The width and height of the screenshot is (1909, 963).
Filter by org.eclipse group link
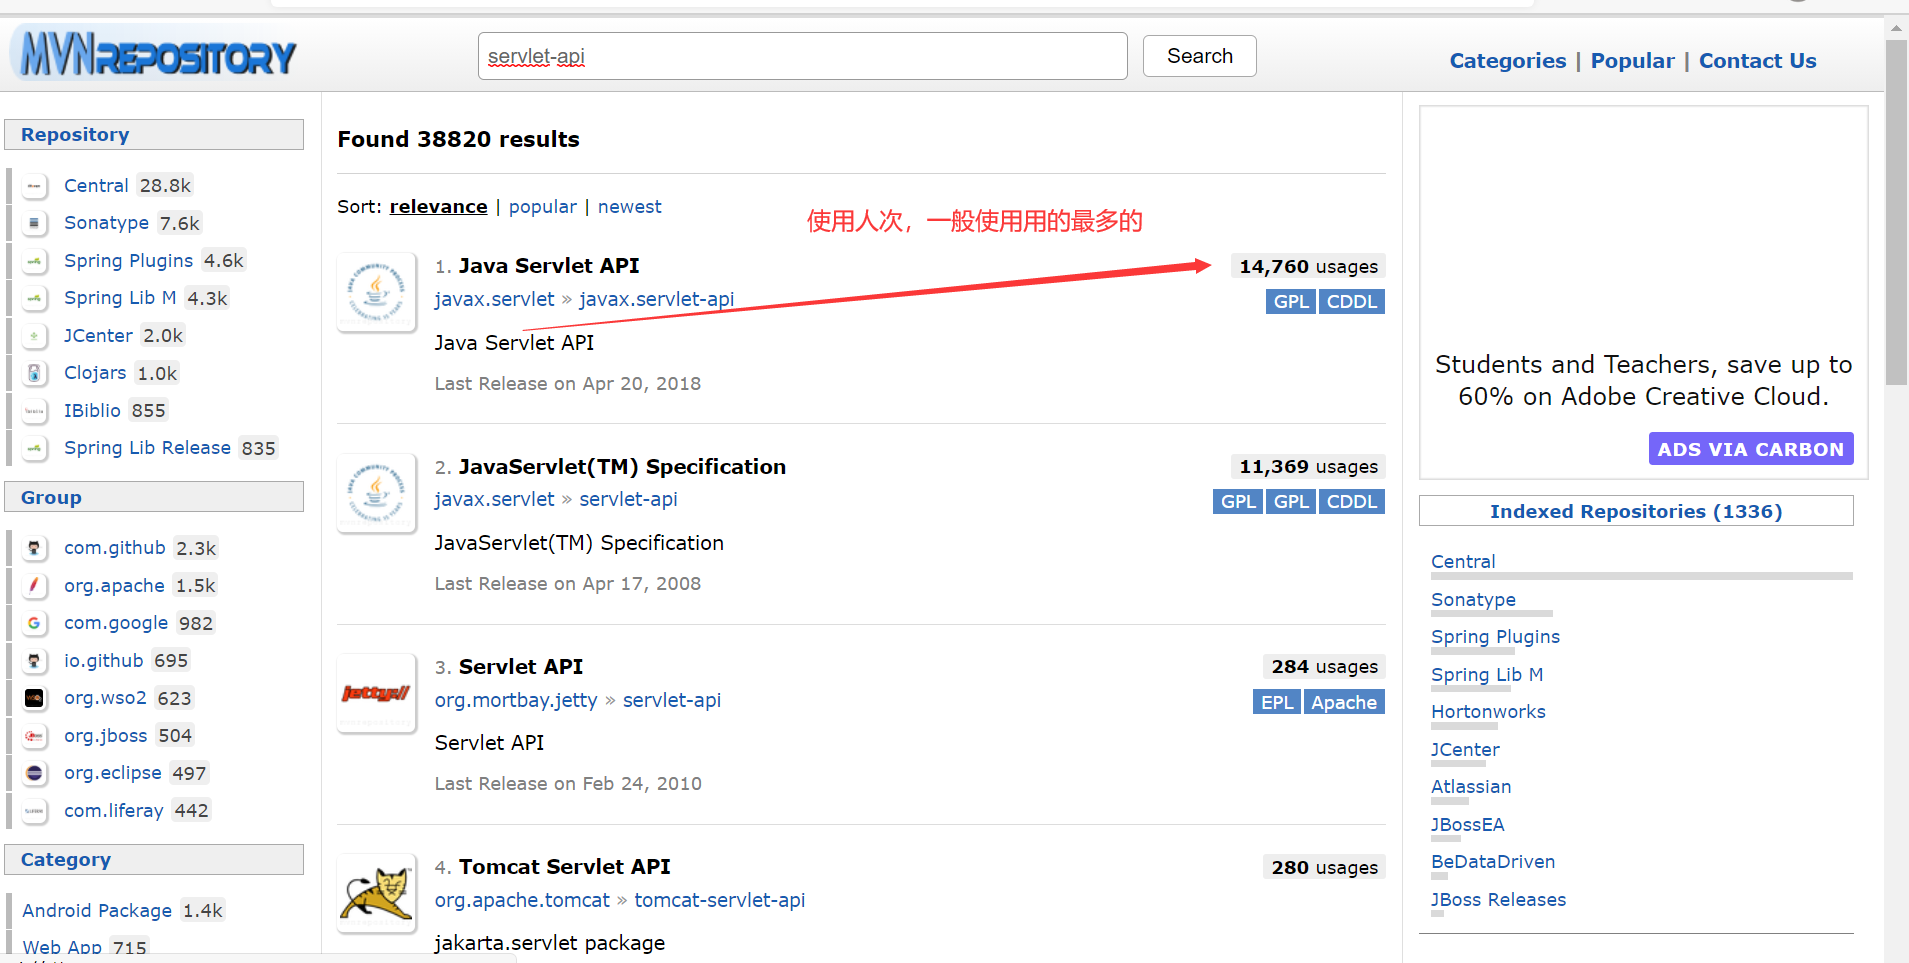[x=112, y=773]
